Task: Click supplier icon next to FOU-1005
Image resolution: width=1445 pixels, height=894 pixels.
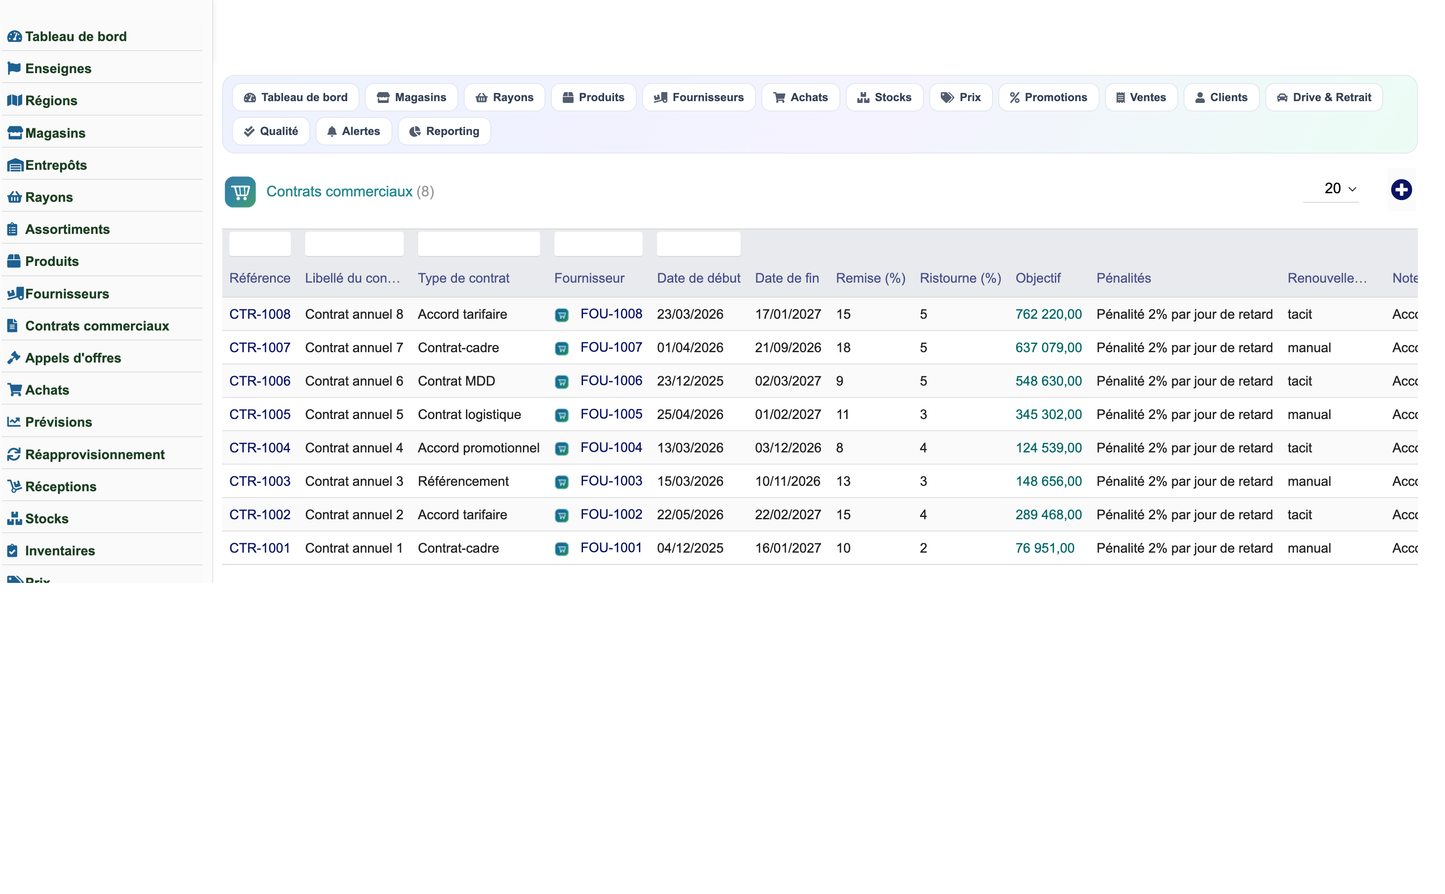Action: (562, 415)
